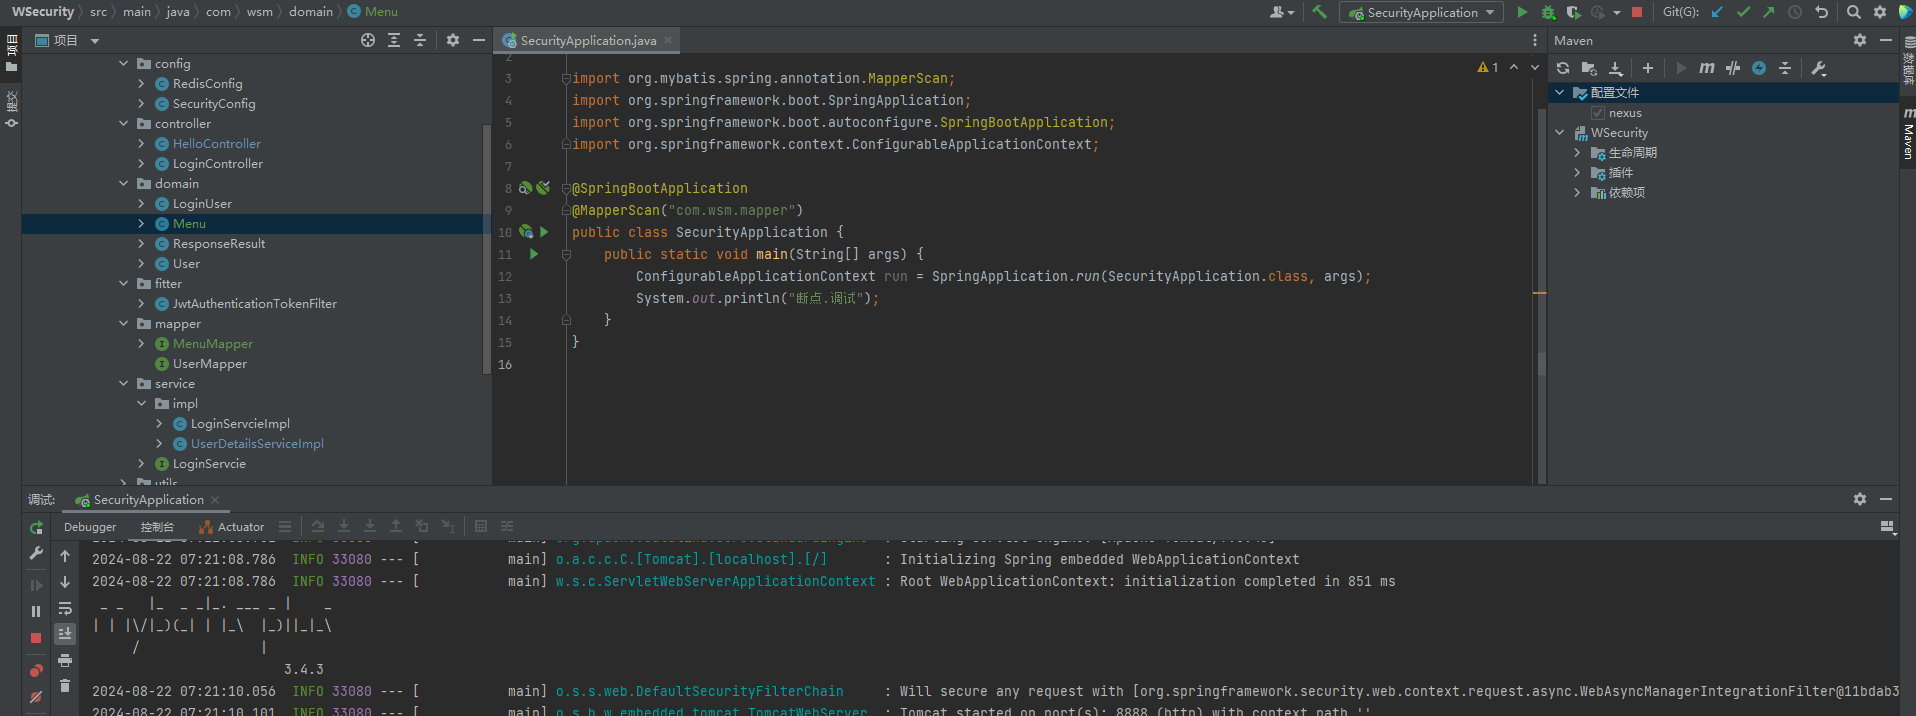Viewport: 1916px width, 716px height.
Task: Click Execute Maven Goal 'm' icon
Action: [1706, 68]
